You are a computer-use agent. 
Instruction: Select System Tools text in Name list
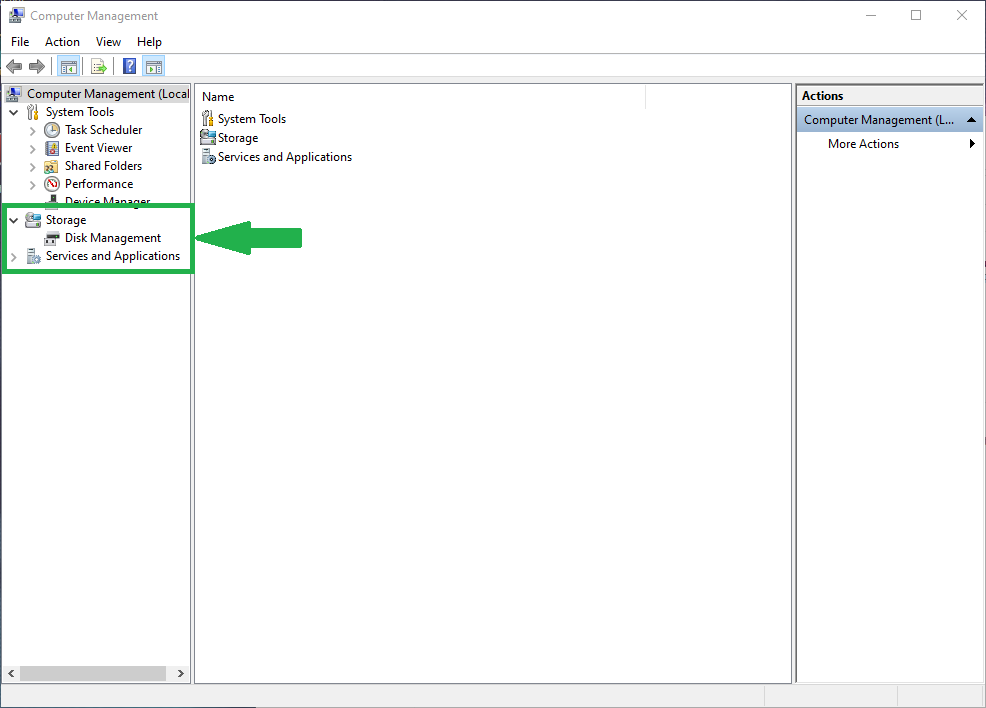point(252,118)
